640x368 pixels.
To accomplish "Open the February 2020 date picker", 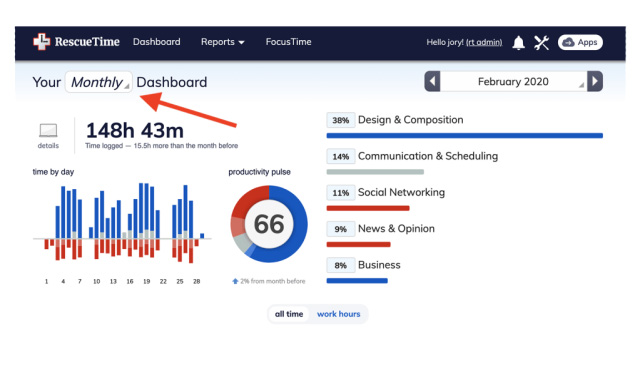I will 513,82.
